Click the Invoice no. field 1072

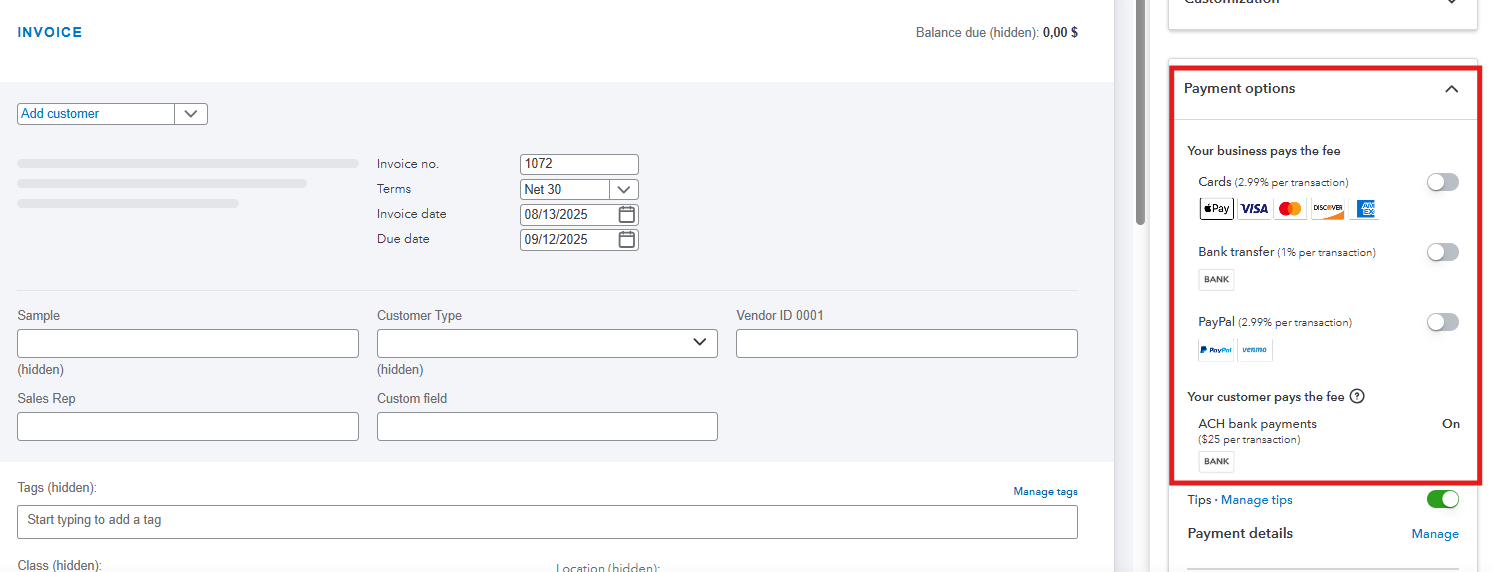coord(579,164)
